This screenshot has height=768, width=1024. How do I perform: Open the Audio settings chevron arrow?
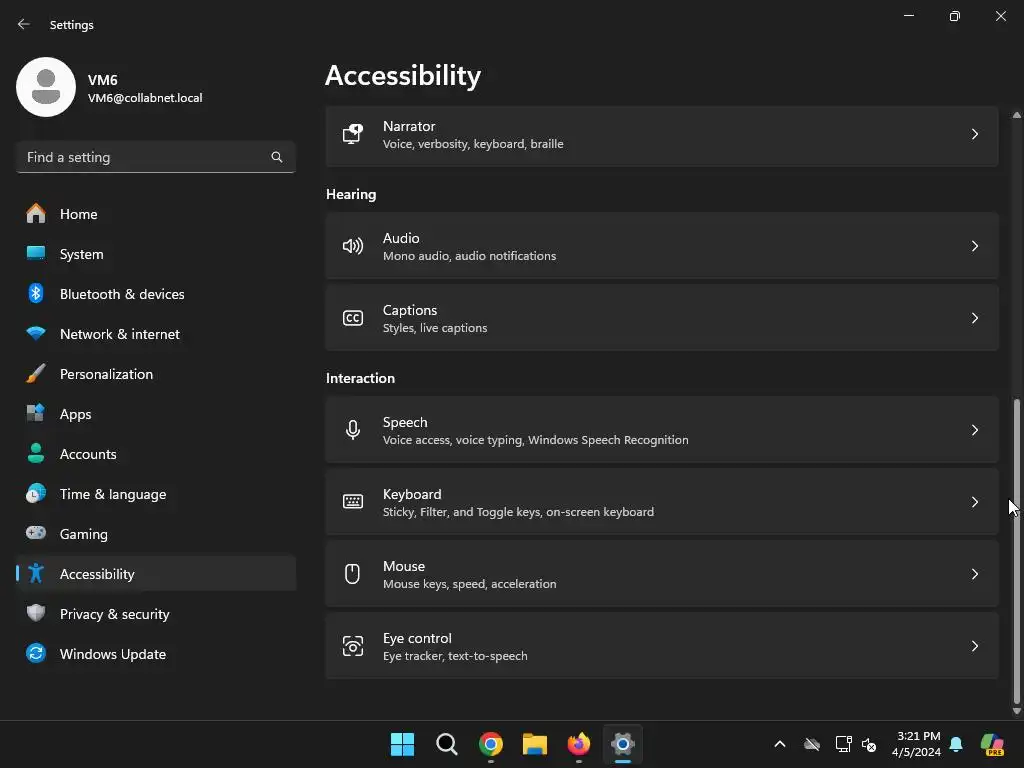(974, 246)
